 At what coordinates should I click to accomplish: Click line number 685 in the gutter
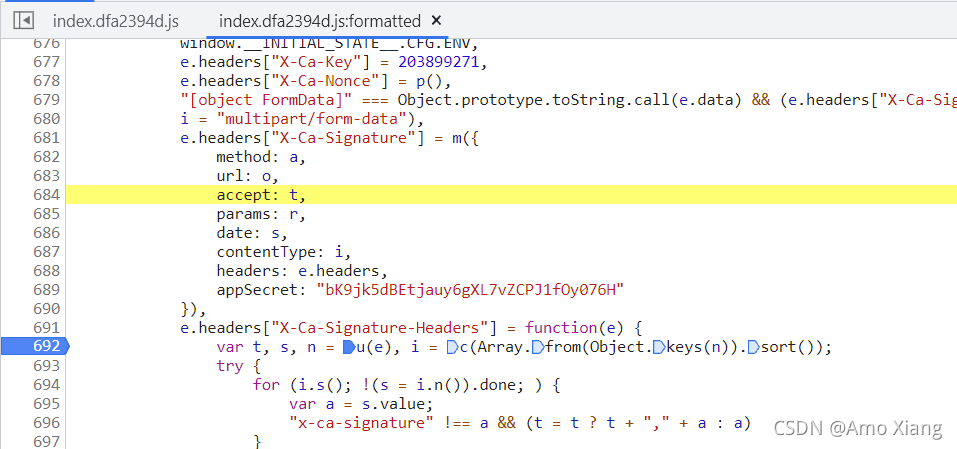pos(47,214)
